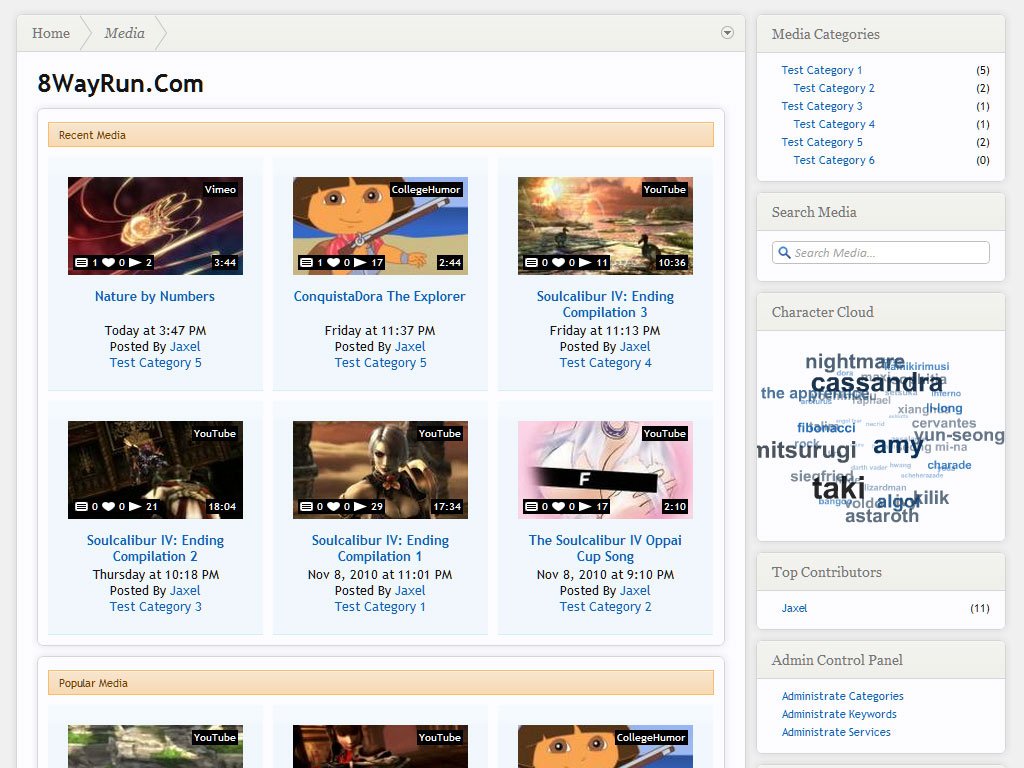Click comments icon on Ending Compilation 1 thumbnail
The image size is (1024, 768).
306,506
